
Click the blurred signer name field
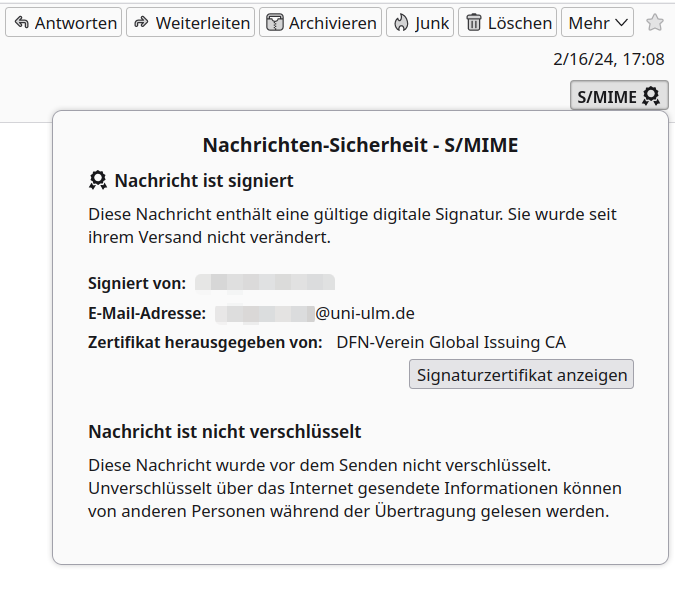(265, 283)
